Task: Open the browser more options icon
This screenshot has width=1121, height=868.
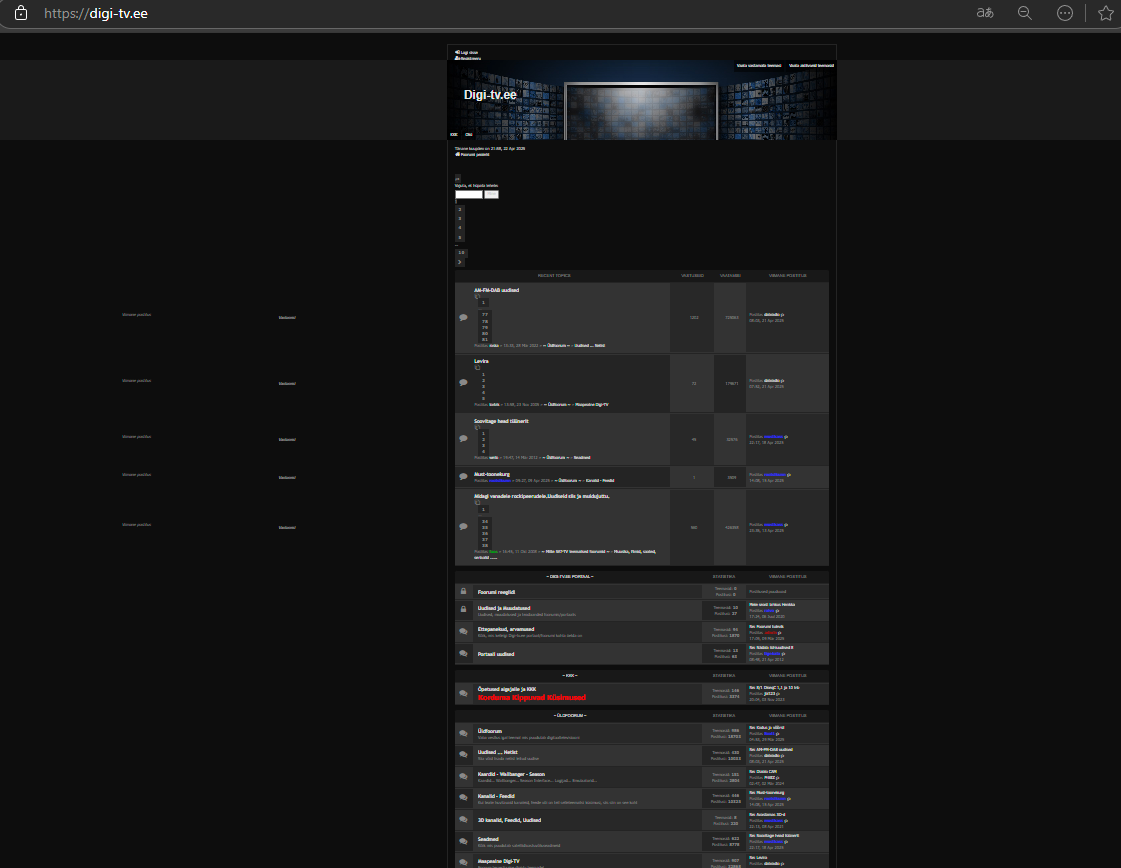Action: (1065, 13)
